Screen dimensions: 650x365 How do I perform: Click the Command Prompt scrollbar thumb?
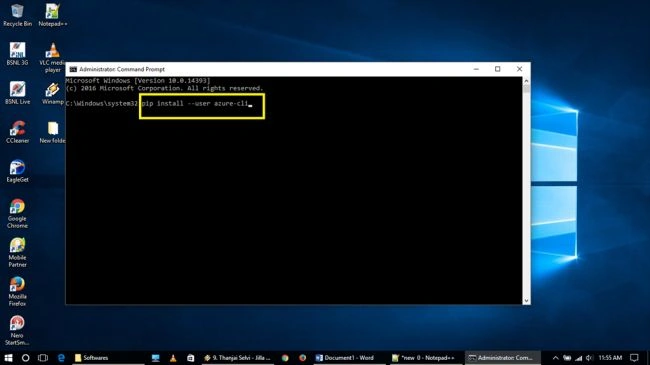[526, 90]
